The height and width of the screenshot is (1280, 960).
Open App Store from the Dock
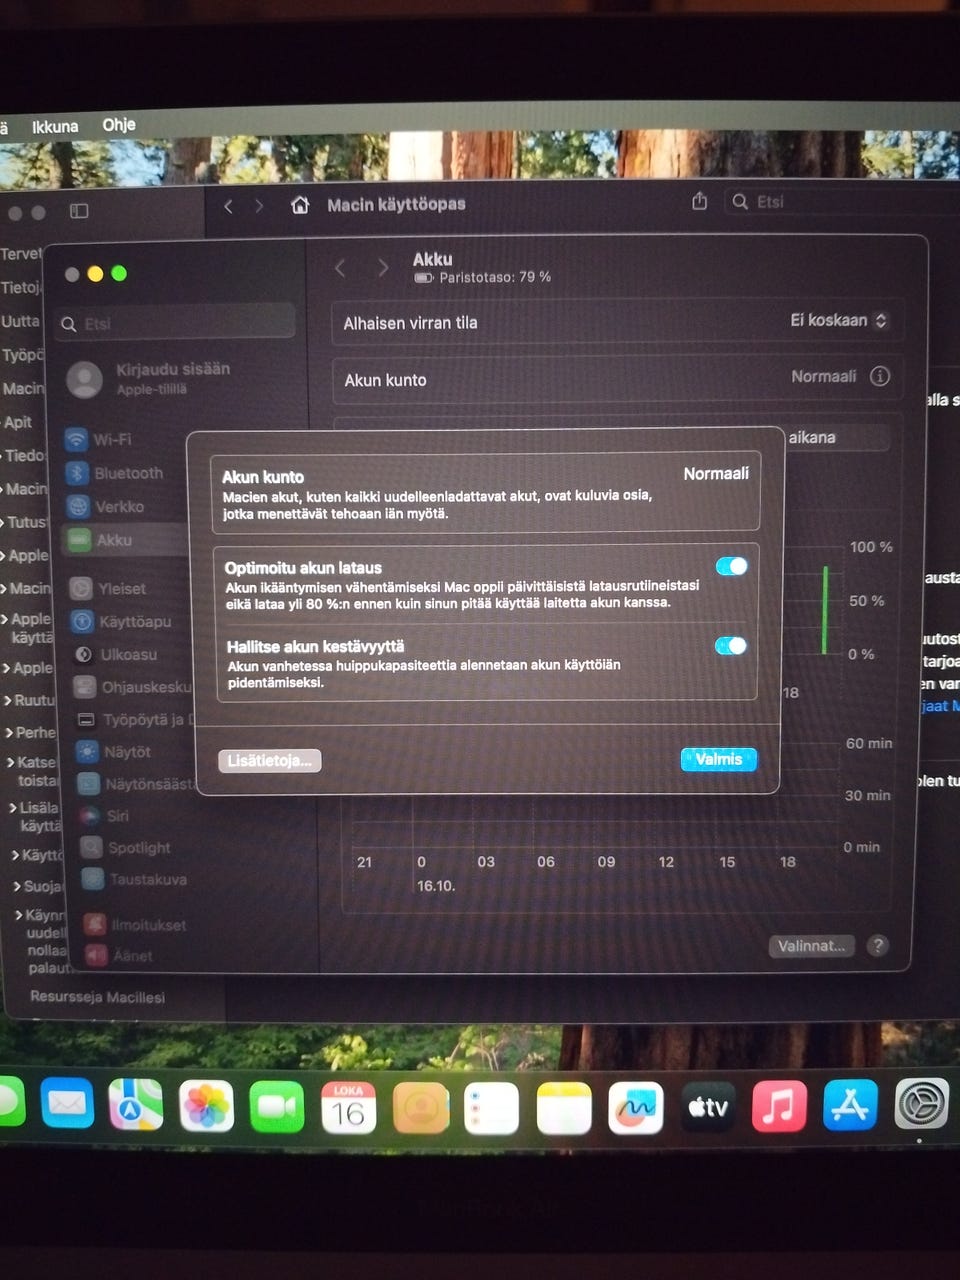point(850,1105)
